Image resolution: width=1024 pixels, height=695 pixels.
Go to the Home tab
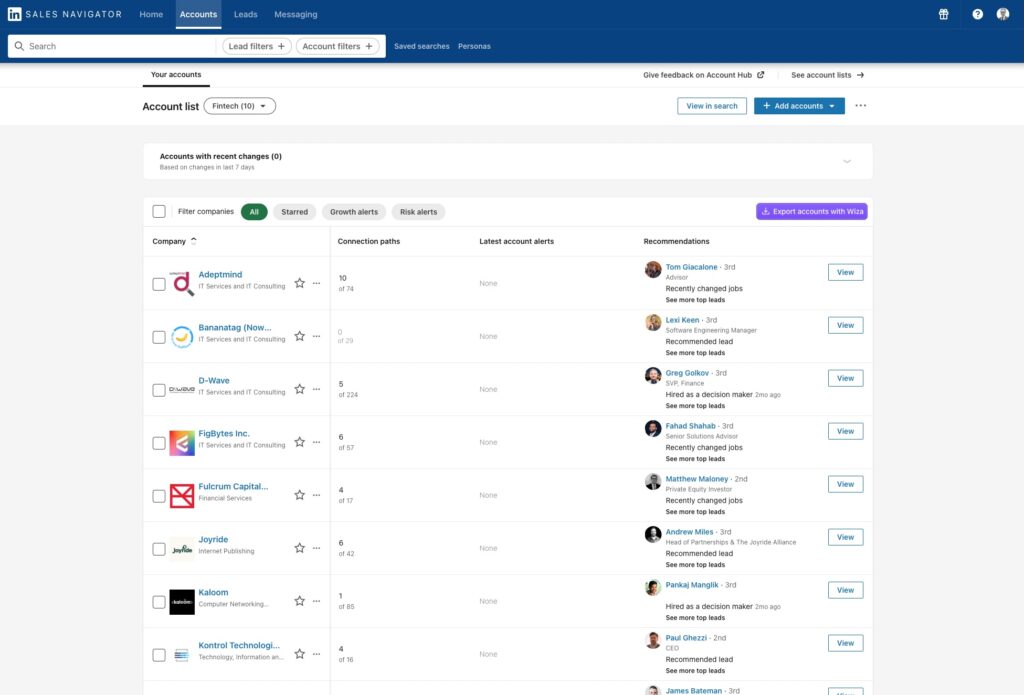pos(151,14)
